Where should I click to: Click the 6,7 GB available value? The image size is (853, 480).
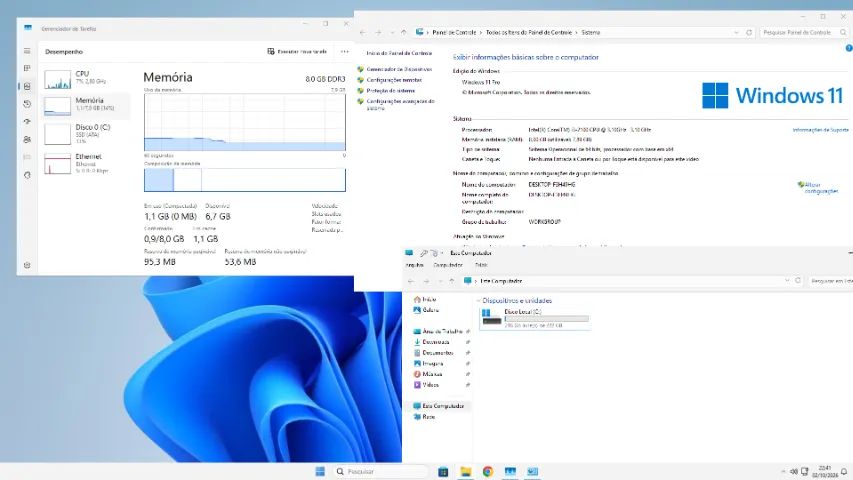pyautogui.click(x=218, y=217)
